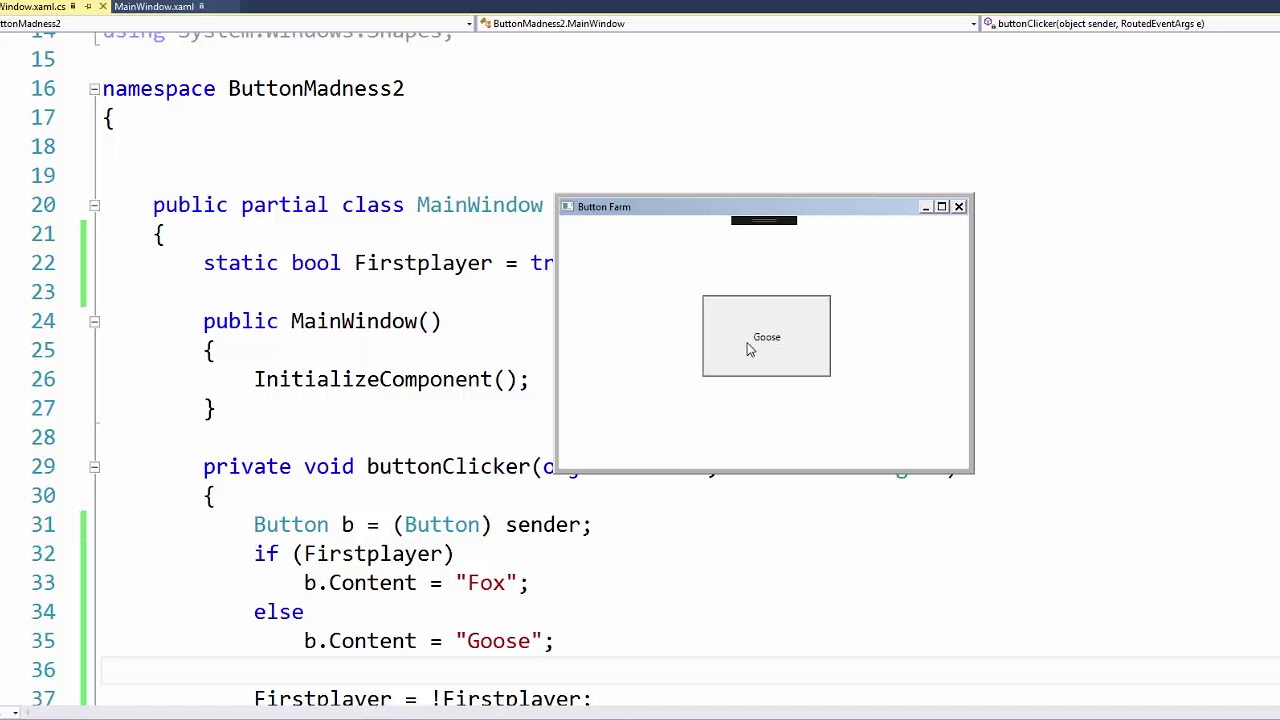Click the black debug bar in Button Farm
Viewport: 1280px width, 720px height.
(764, 221)
